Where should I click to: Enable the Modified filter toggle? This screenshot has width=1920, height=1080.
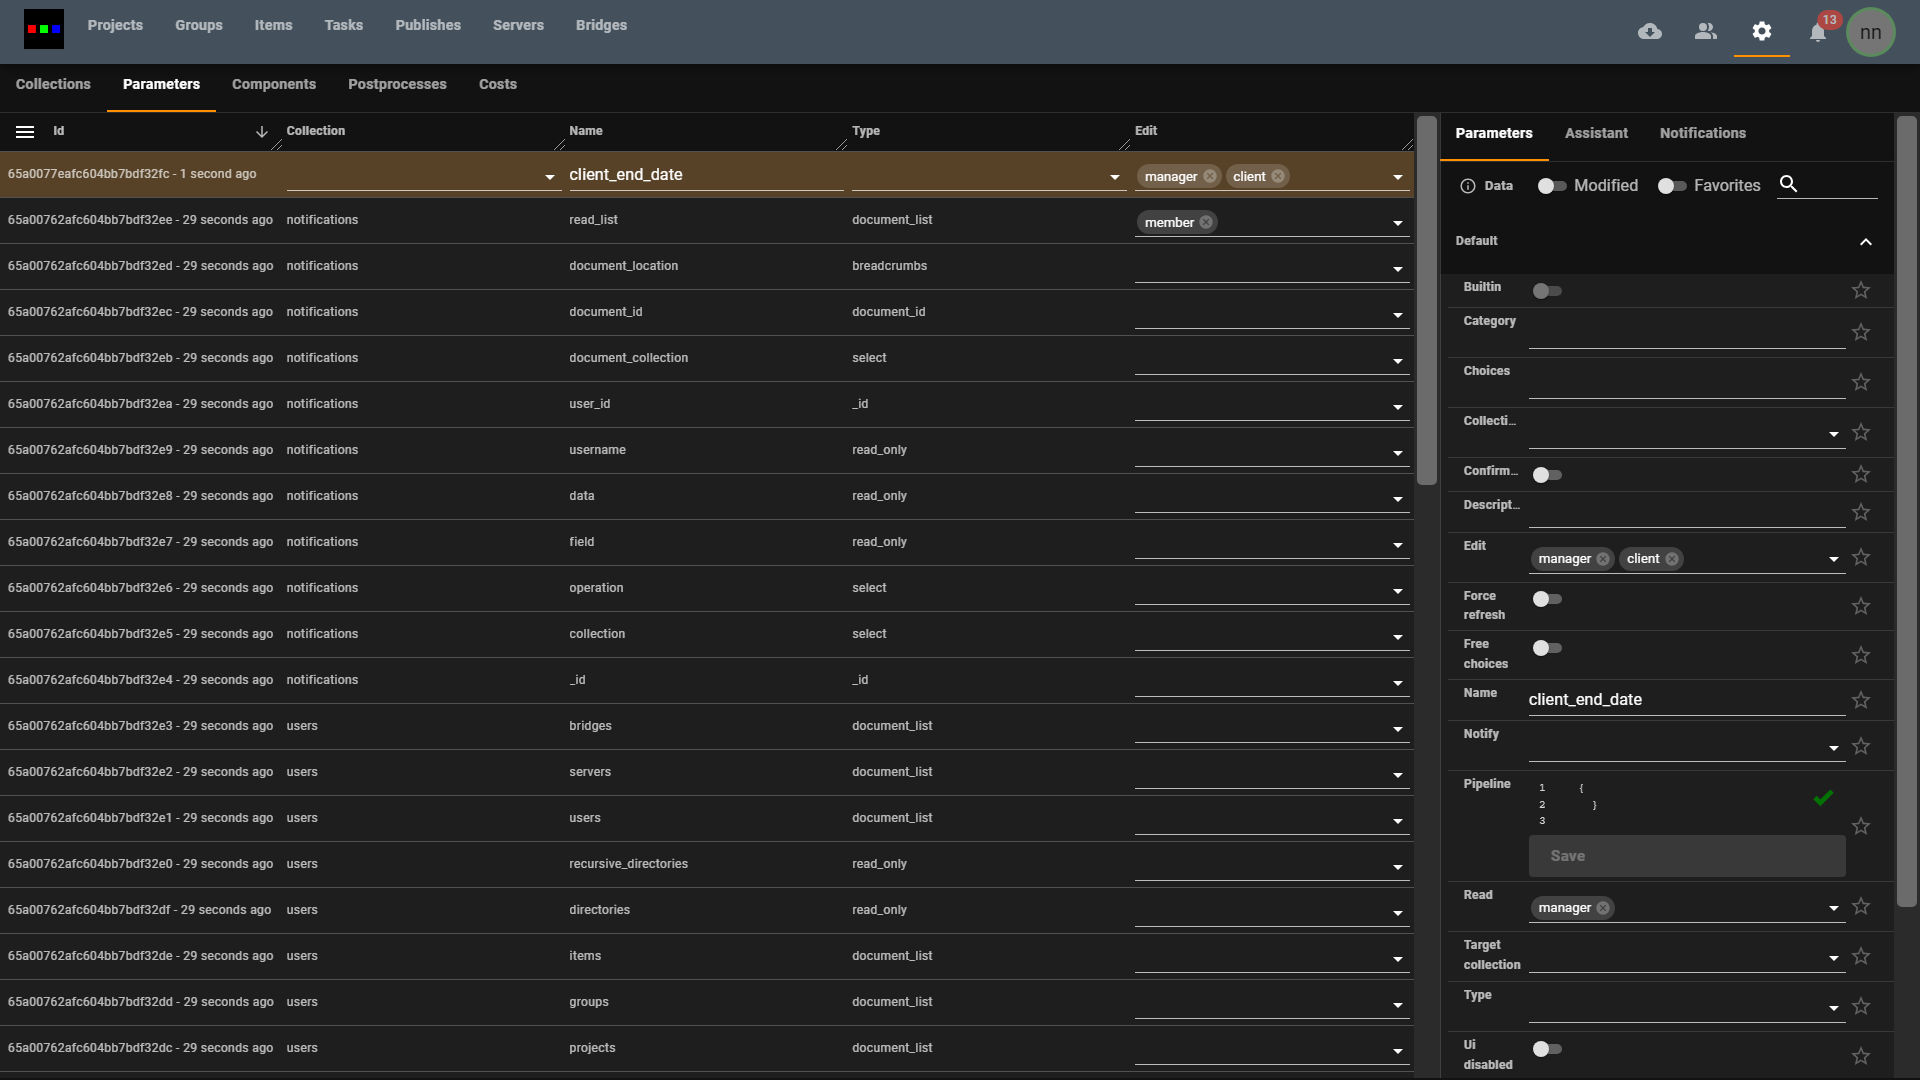pyautogui.click(x=1549, y=186)
